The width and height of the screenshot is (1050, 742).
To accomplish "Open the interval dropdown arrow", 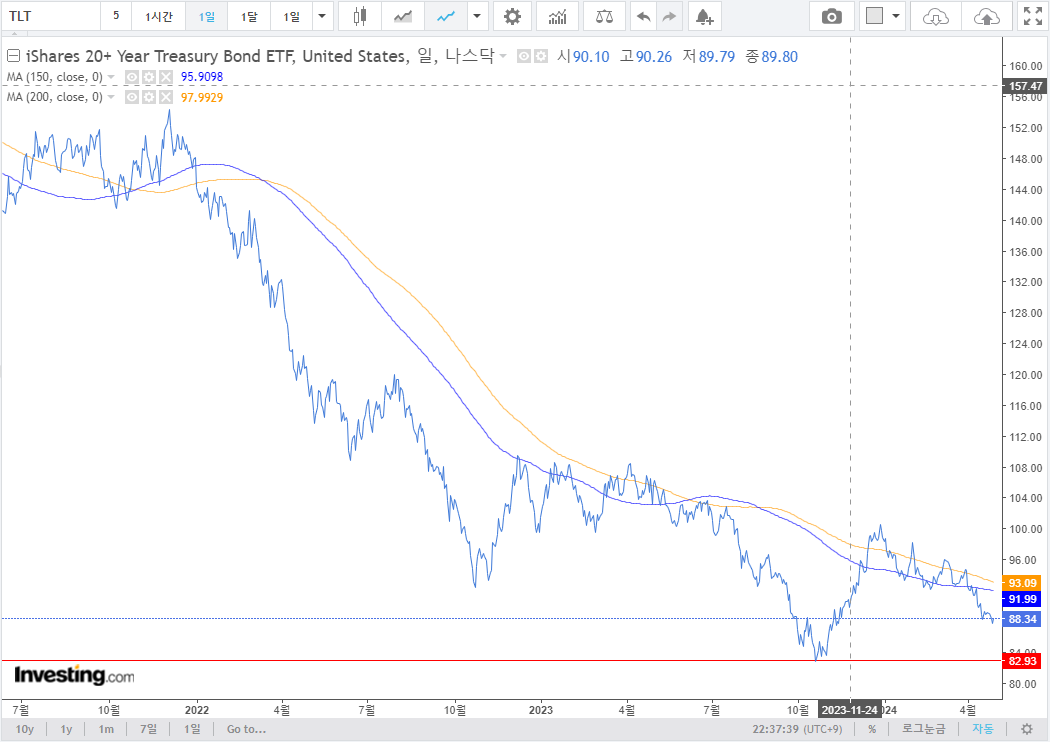I will 322,16.
